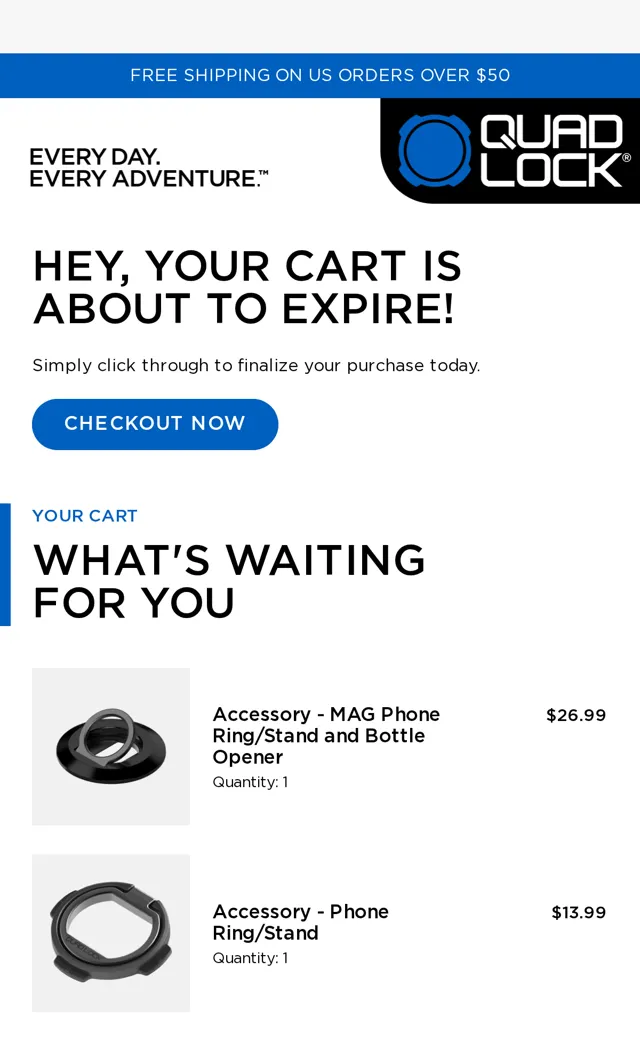640x1040 pixels.
Task: Click the What's Waiting For You heading
Action: tap(229, 581)
